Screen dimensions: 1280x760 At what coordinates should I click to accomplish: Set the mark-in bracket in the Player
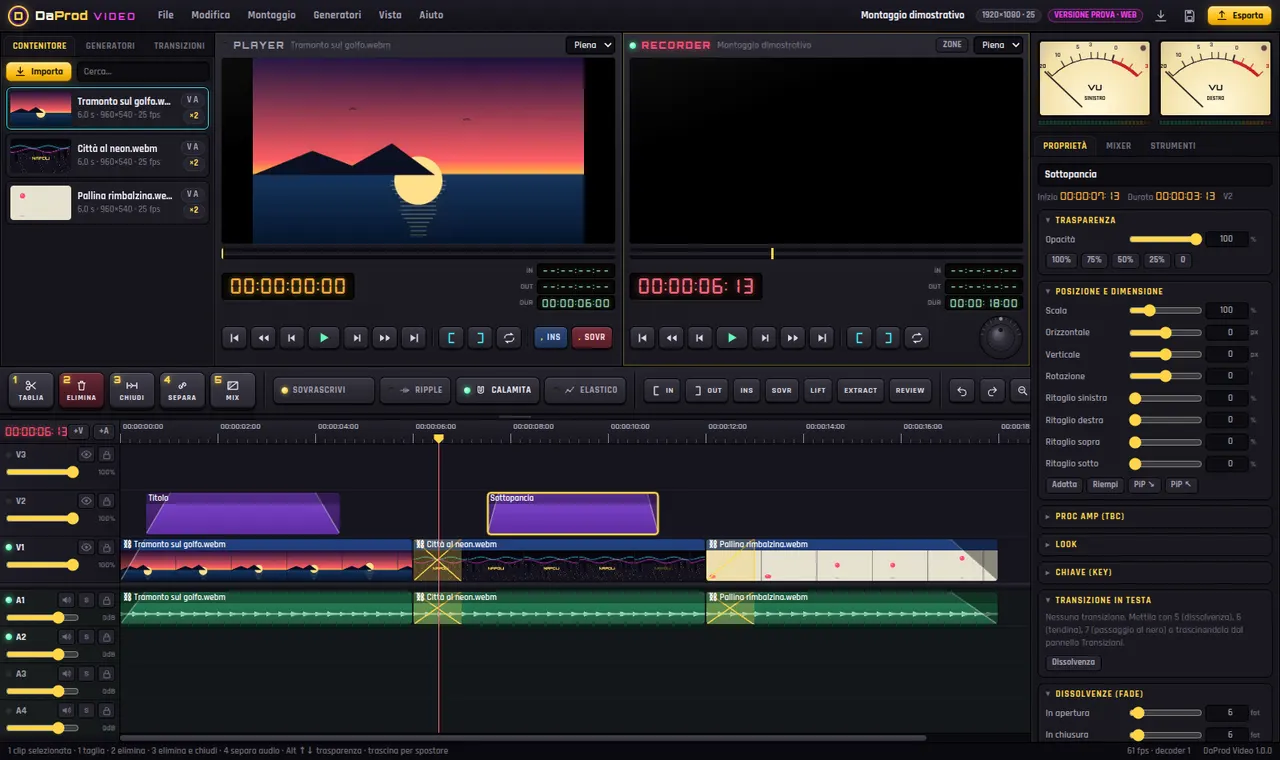pyautogui.click(x=451, y=338)
